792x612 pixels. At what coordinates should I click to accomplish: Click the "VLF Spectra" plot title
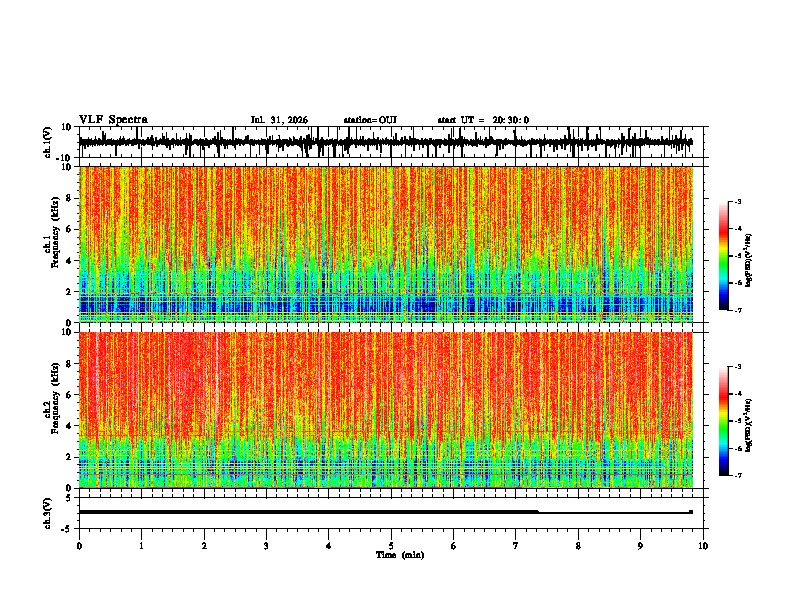point(113,120)
